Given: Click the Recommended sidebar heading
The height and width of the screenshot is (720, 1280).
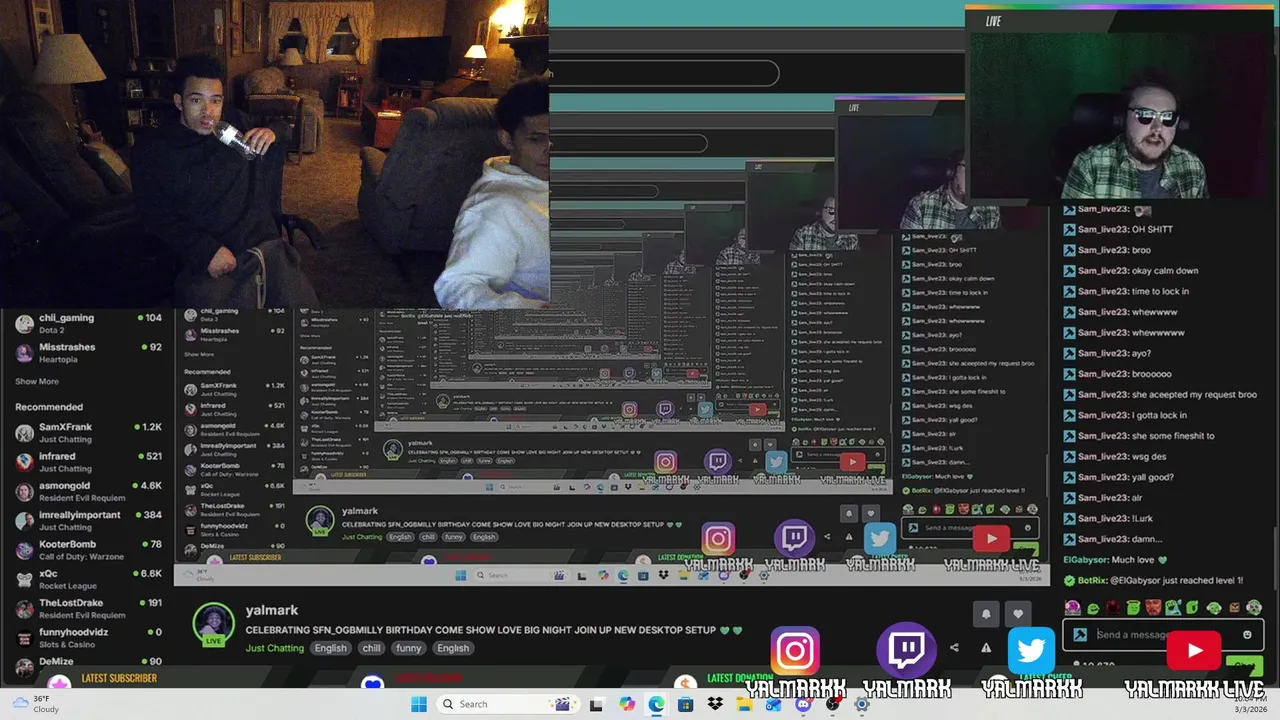Looking at the screenshot, I should (49, 407).
